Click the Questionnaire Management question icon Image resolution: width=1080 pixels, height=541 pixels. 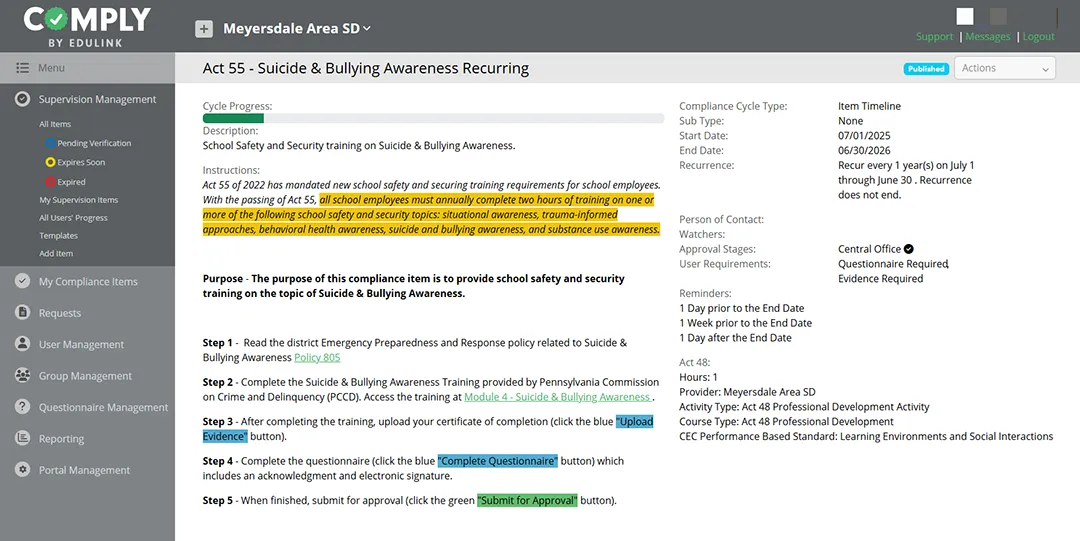(x=22, y=407)
